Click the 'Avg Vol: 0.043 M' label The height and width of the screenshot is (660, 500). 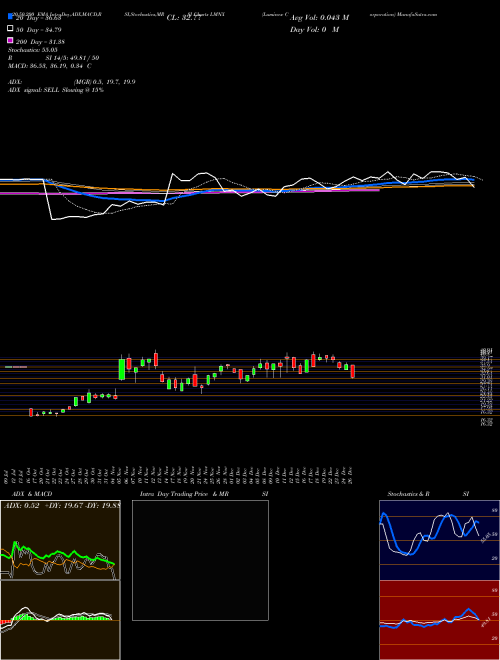319,18
